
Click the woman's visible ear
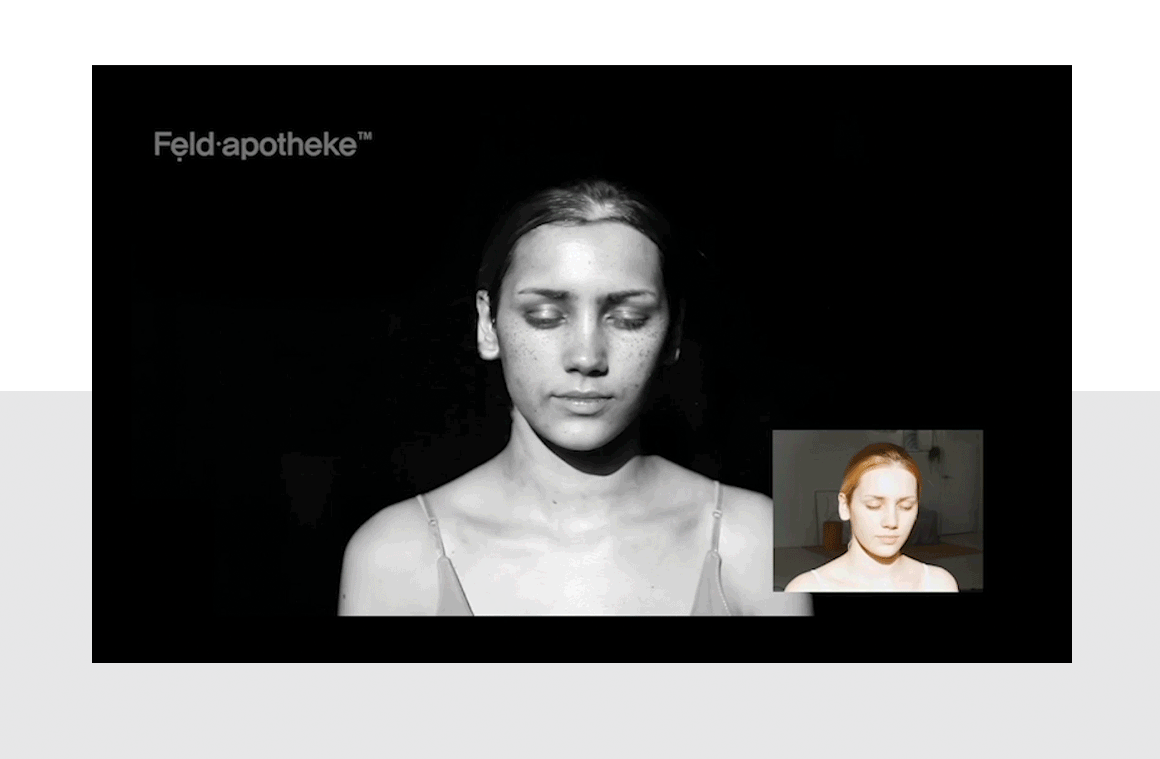[487, 325]
